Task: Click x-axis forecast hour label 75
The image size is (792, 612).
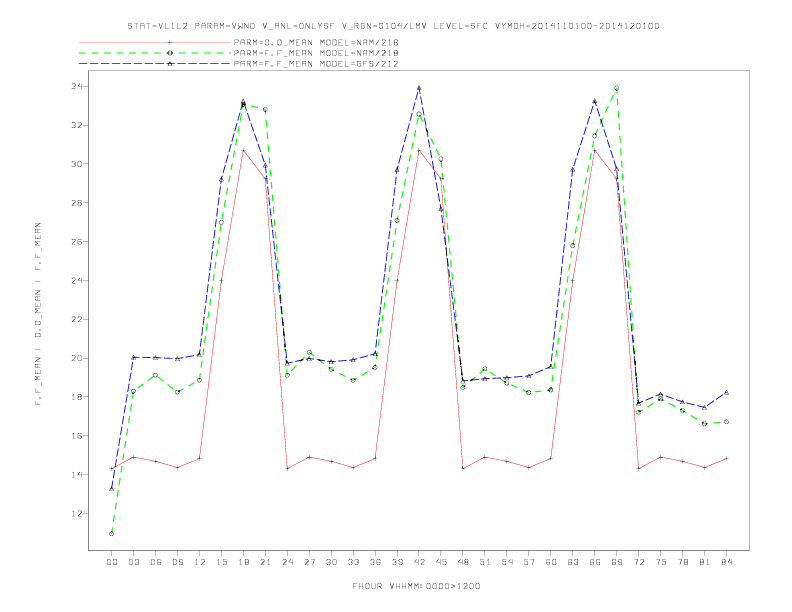Action: click(661, 562)
